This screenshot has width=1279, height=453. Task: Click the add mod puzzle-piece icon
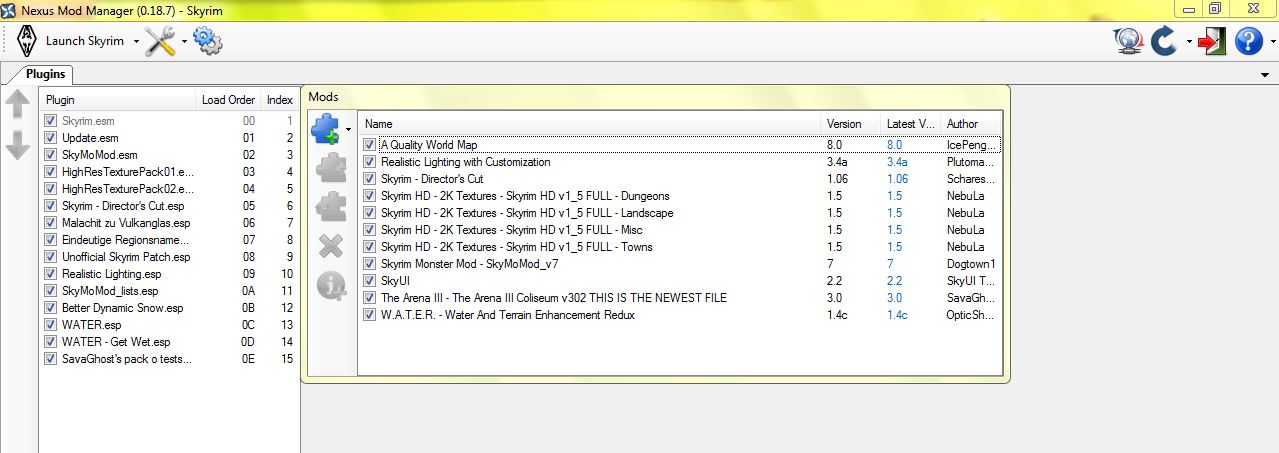(x=326, y=130)
